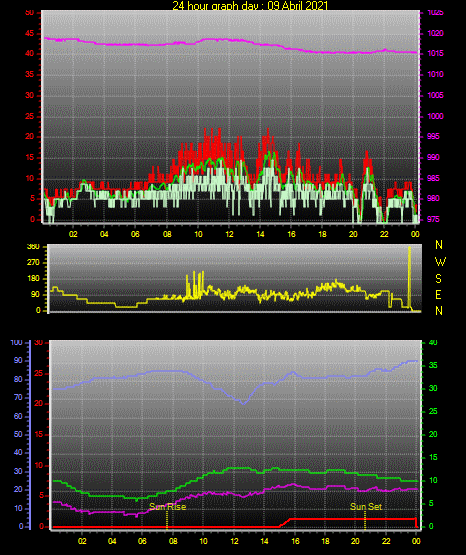
Task: Select the S wind direction label
Action: pyautogui.click(x=438, y=279)
